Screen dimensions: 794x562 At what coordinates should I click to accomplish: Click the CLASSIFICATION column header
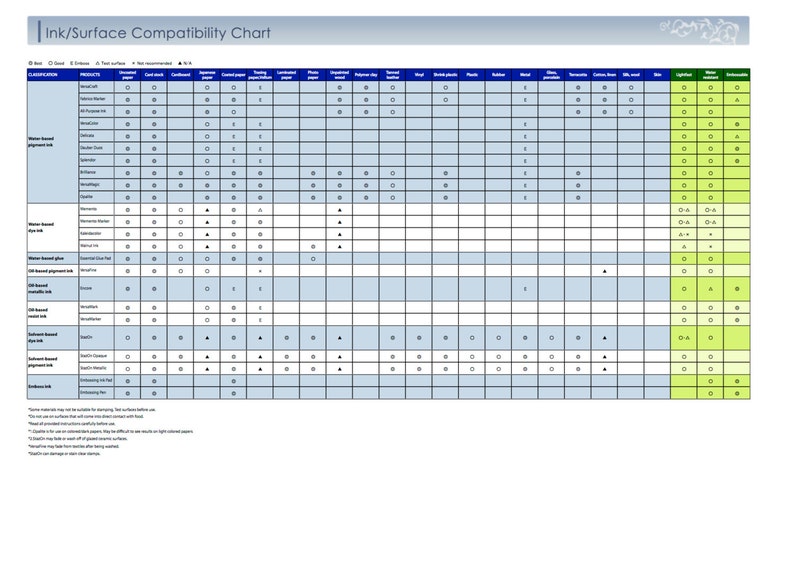pyautogui.click(x=53, y=75)
